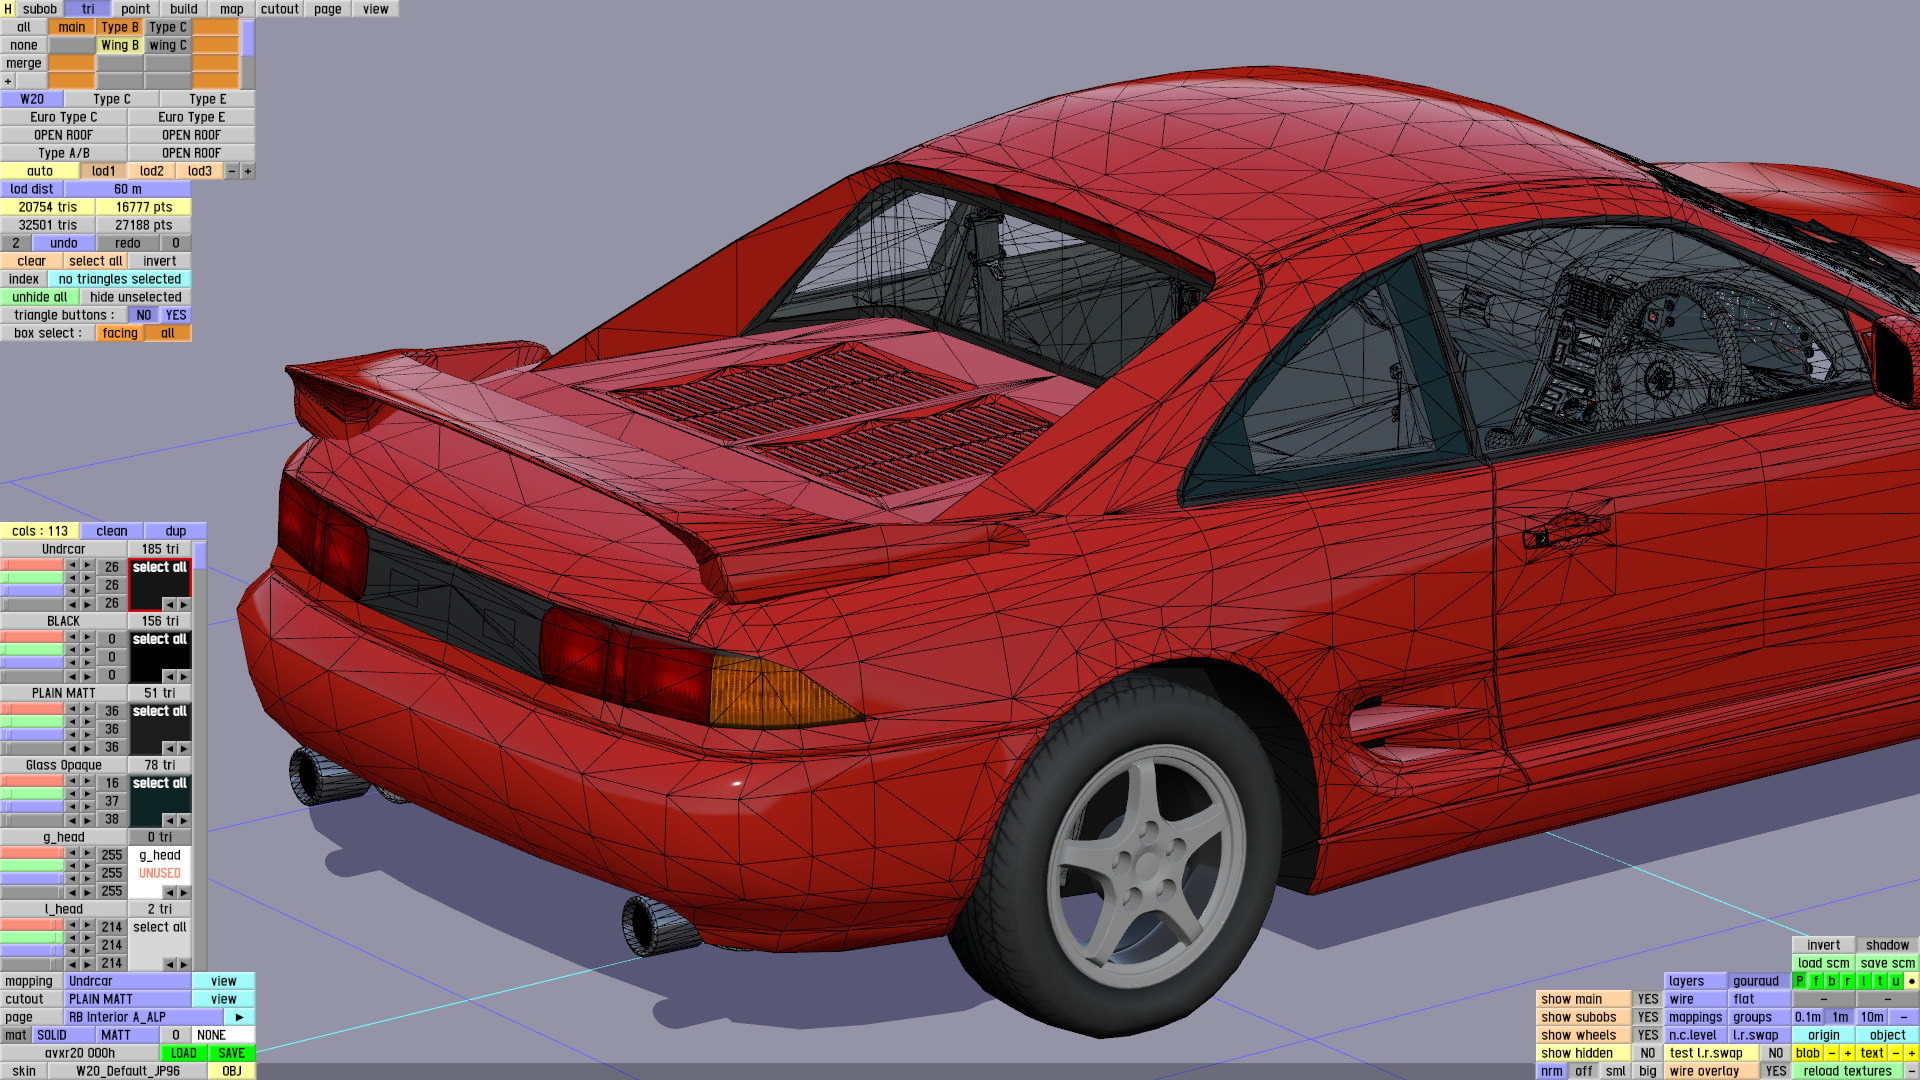
Task: Toggle 'show hidden' NO switch
Action: tap(1647, 1053)
